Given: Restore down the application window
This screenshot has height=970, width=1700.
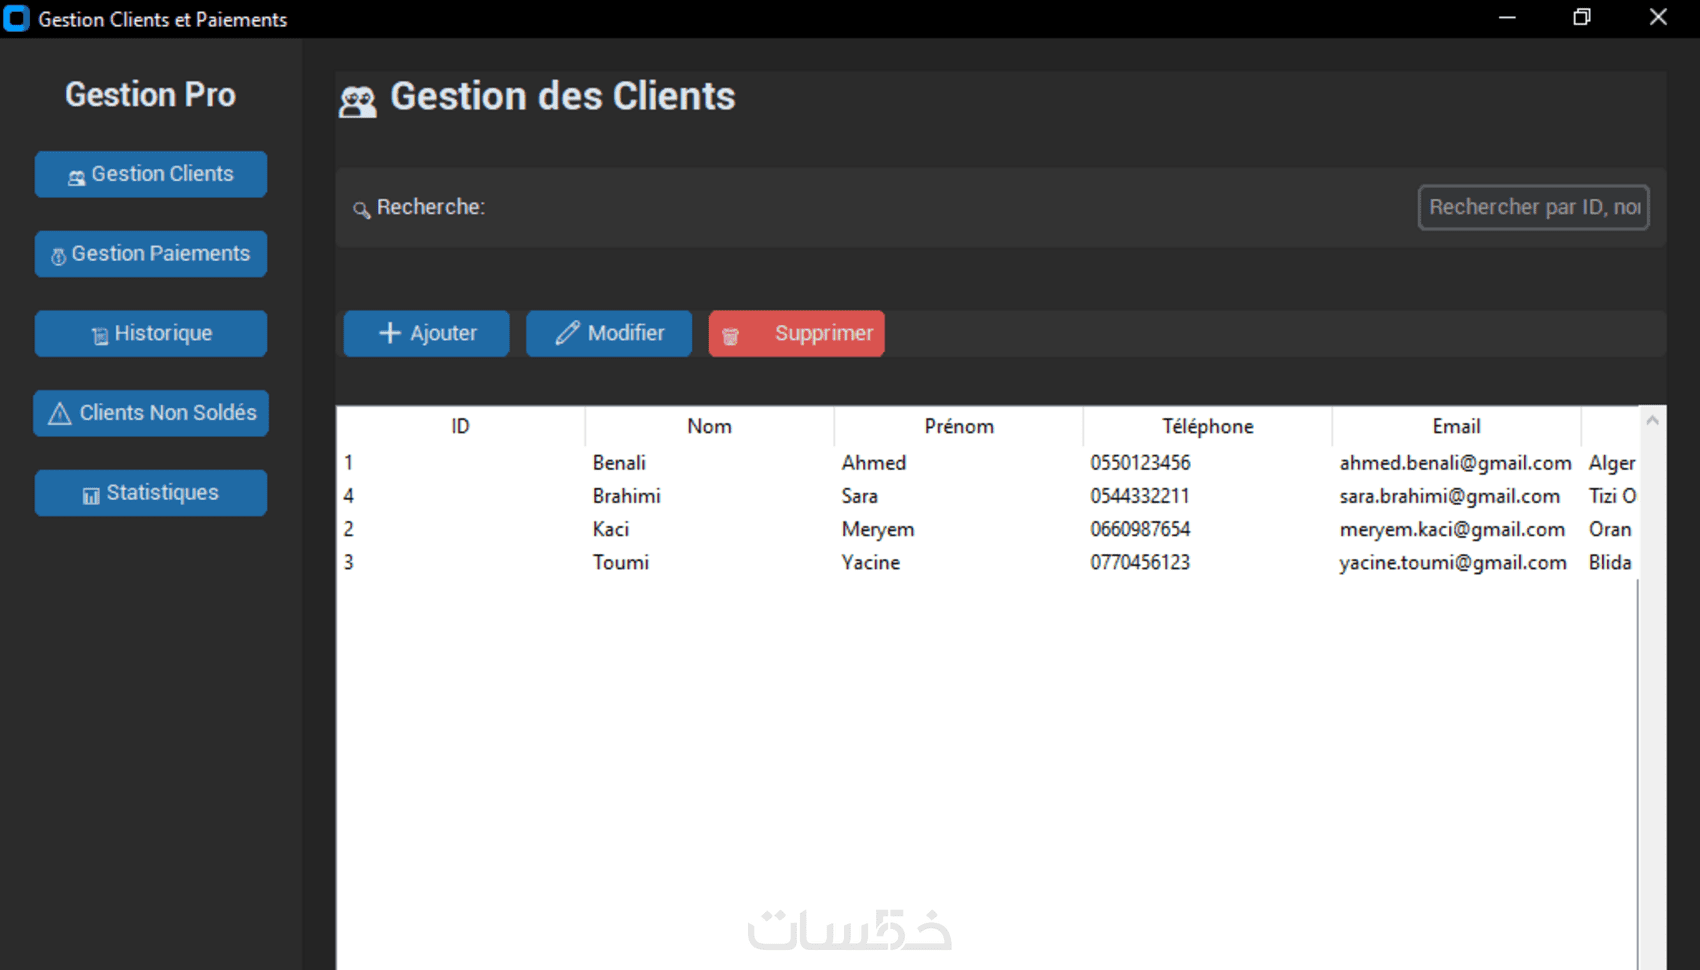Looking at the screenshot, I should point(1582,18).
